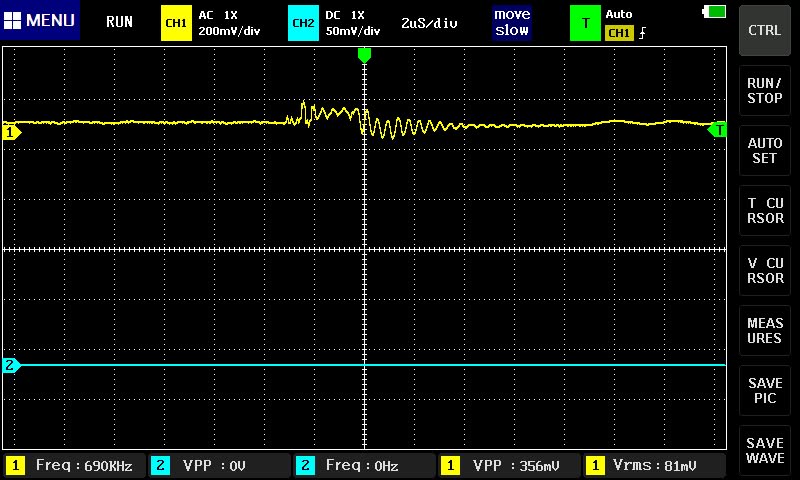Click the green trigger position marker at top
Image resolution: width=800 pixels, height=480 pixels.
tap(364, 54)
